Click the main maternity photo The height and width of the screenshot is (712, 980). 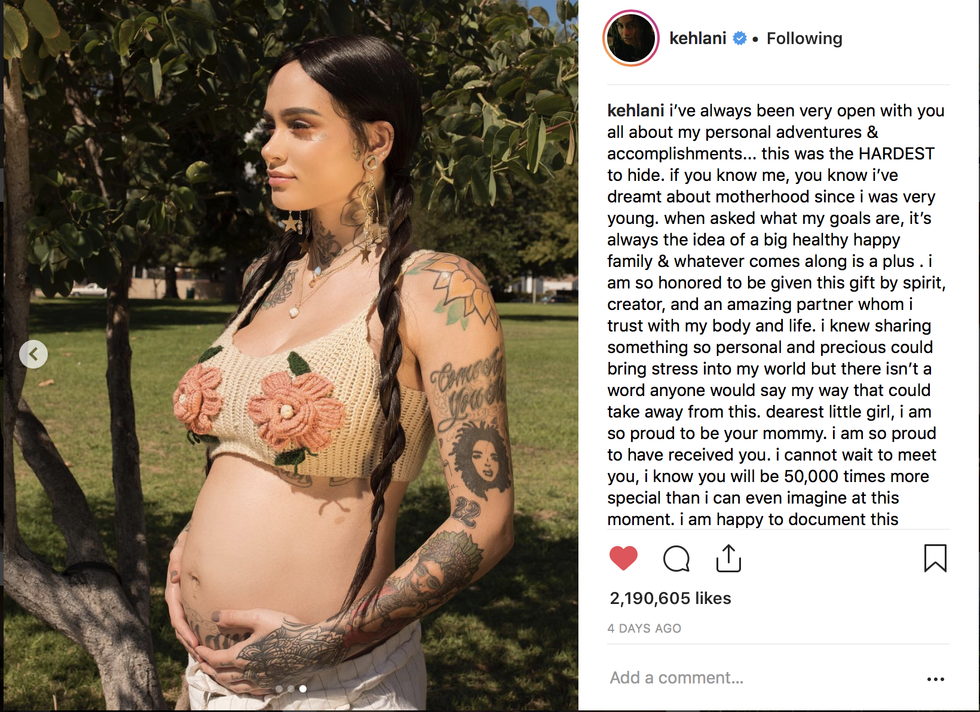291,356
